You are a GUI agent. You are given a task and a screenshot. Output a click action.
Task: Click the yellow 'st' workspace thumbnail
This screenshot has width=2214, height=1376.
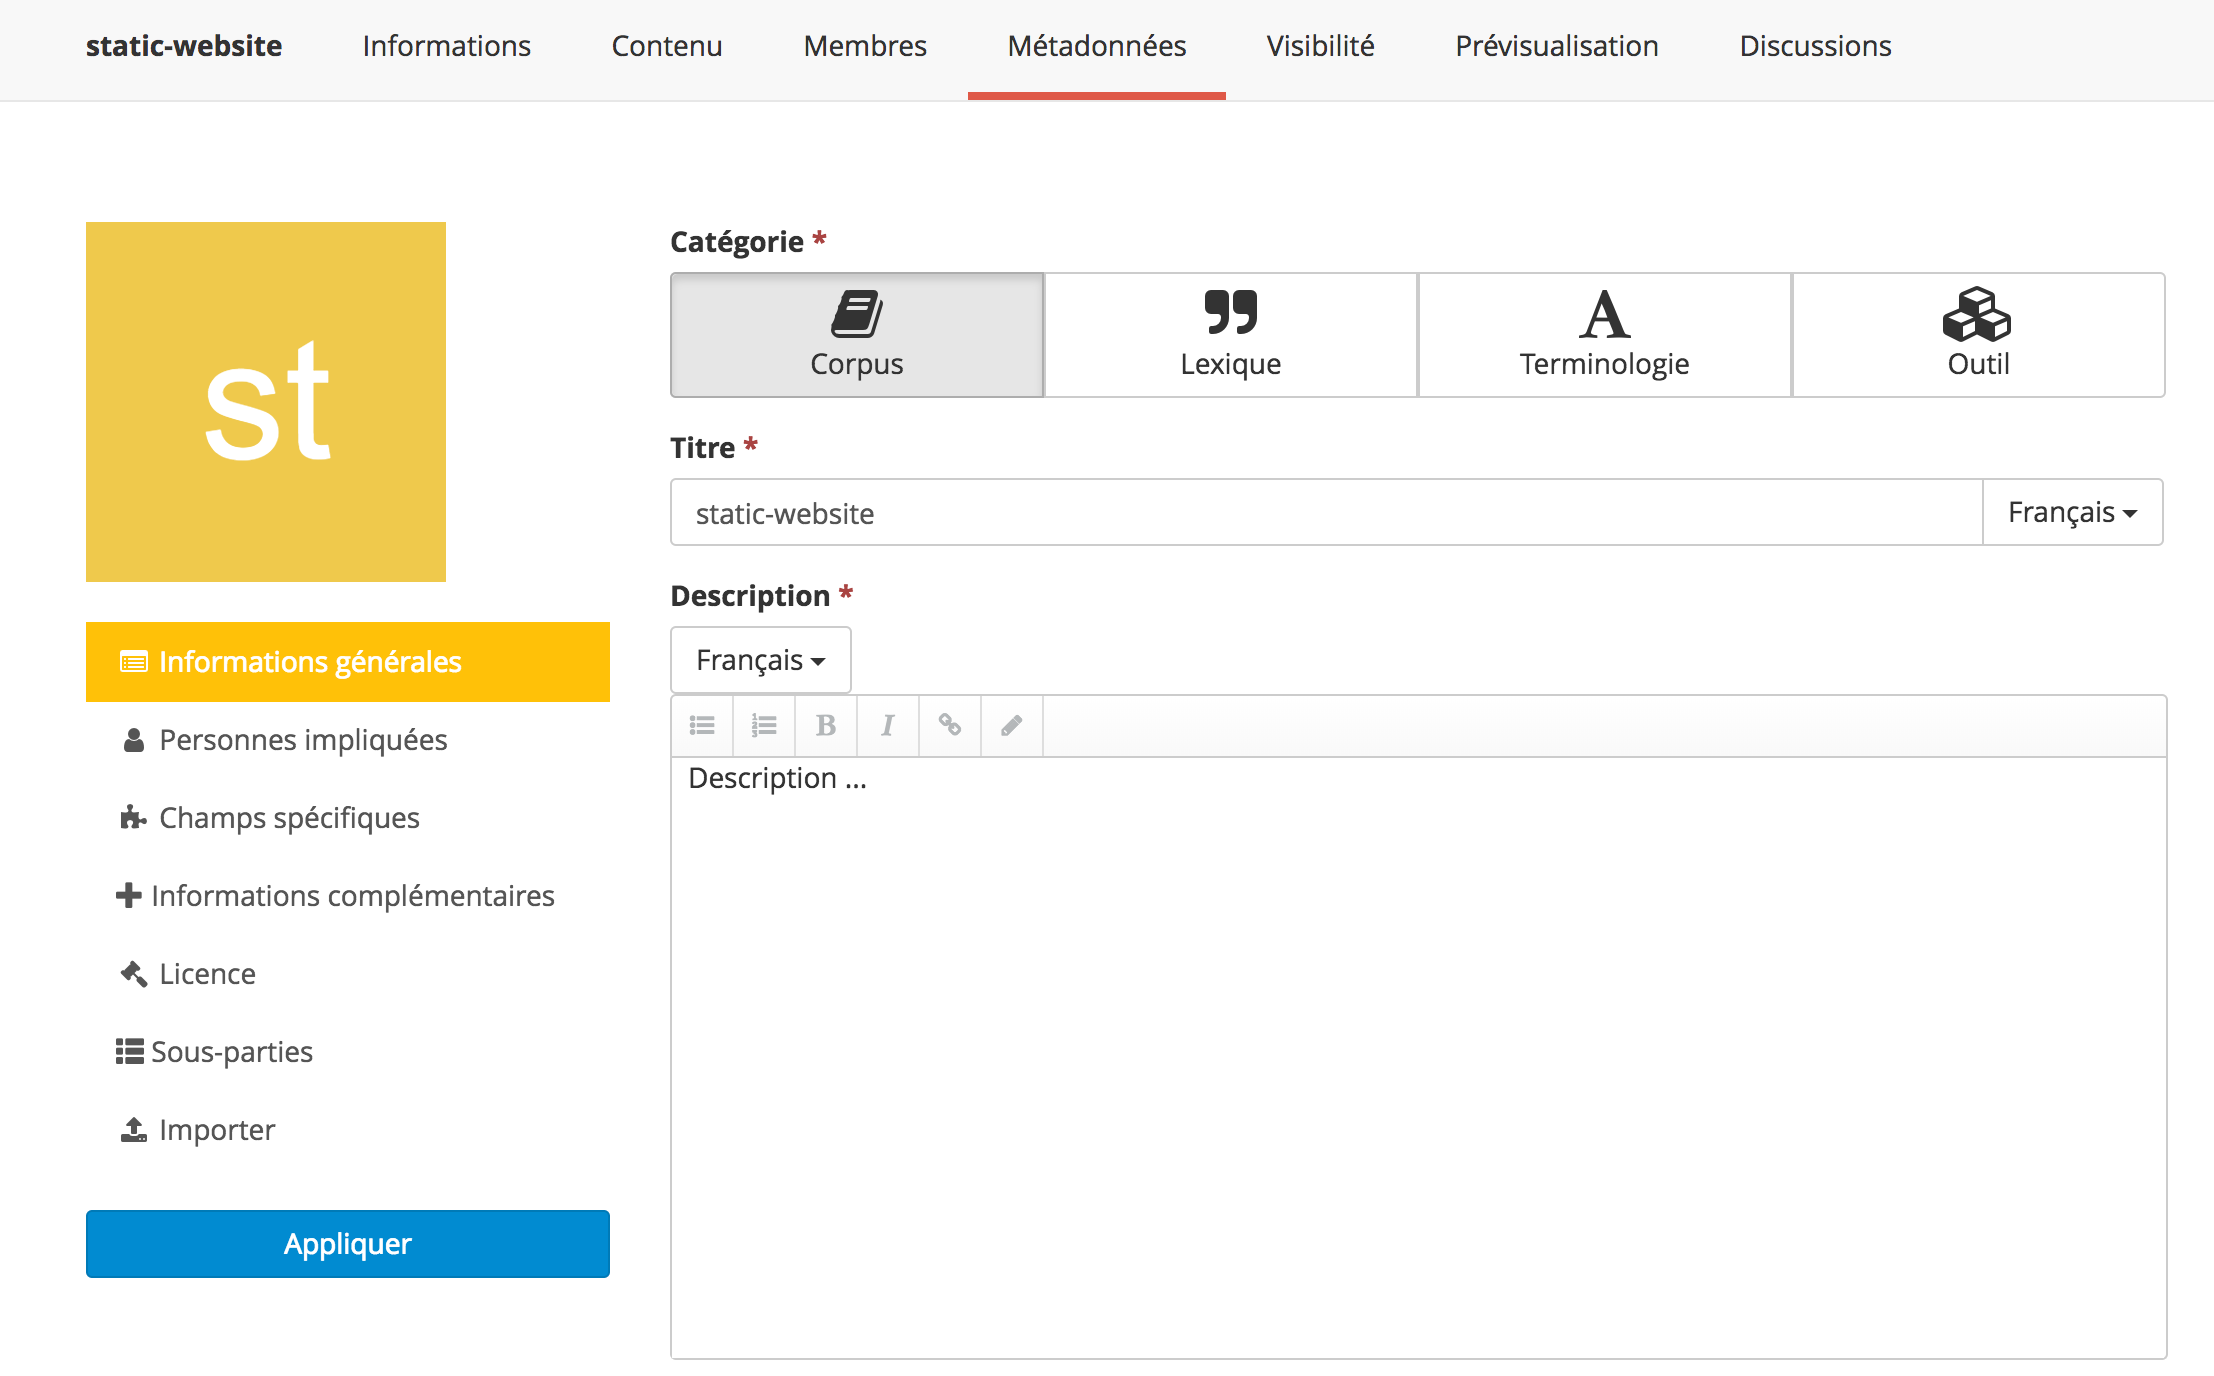click(x=266, y=402)
